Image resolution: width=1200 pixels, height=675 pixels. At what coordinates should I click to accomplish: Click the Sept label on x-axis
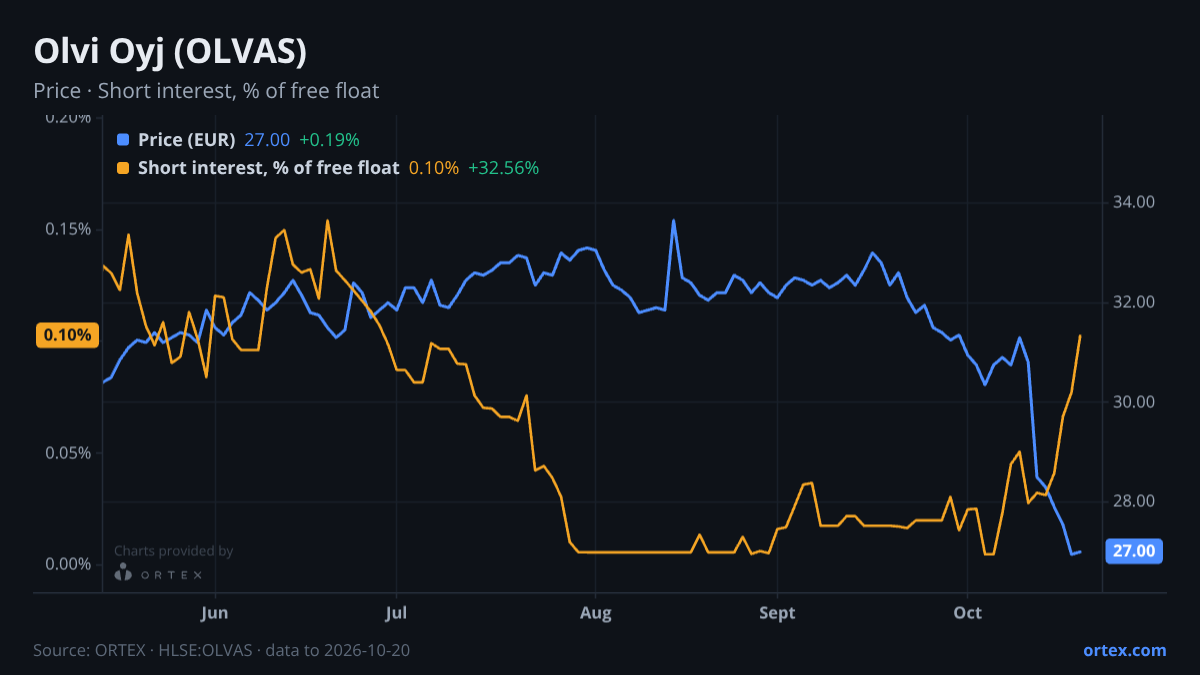coord(777,612)
